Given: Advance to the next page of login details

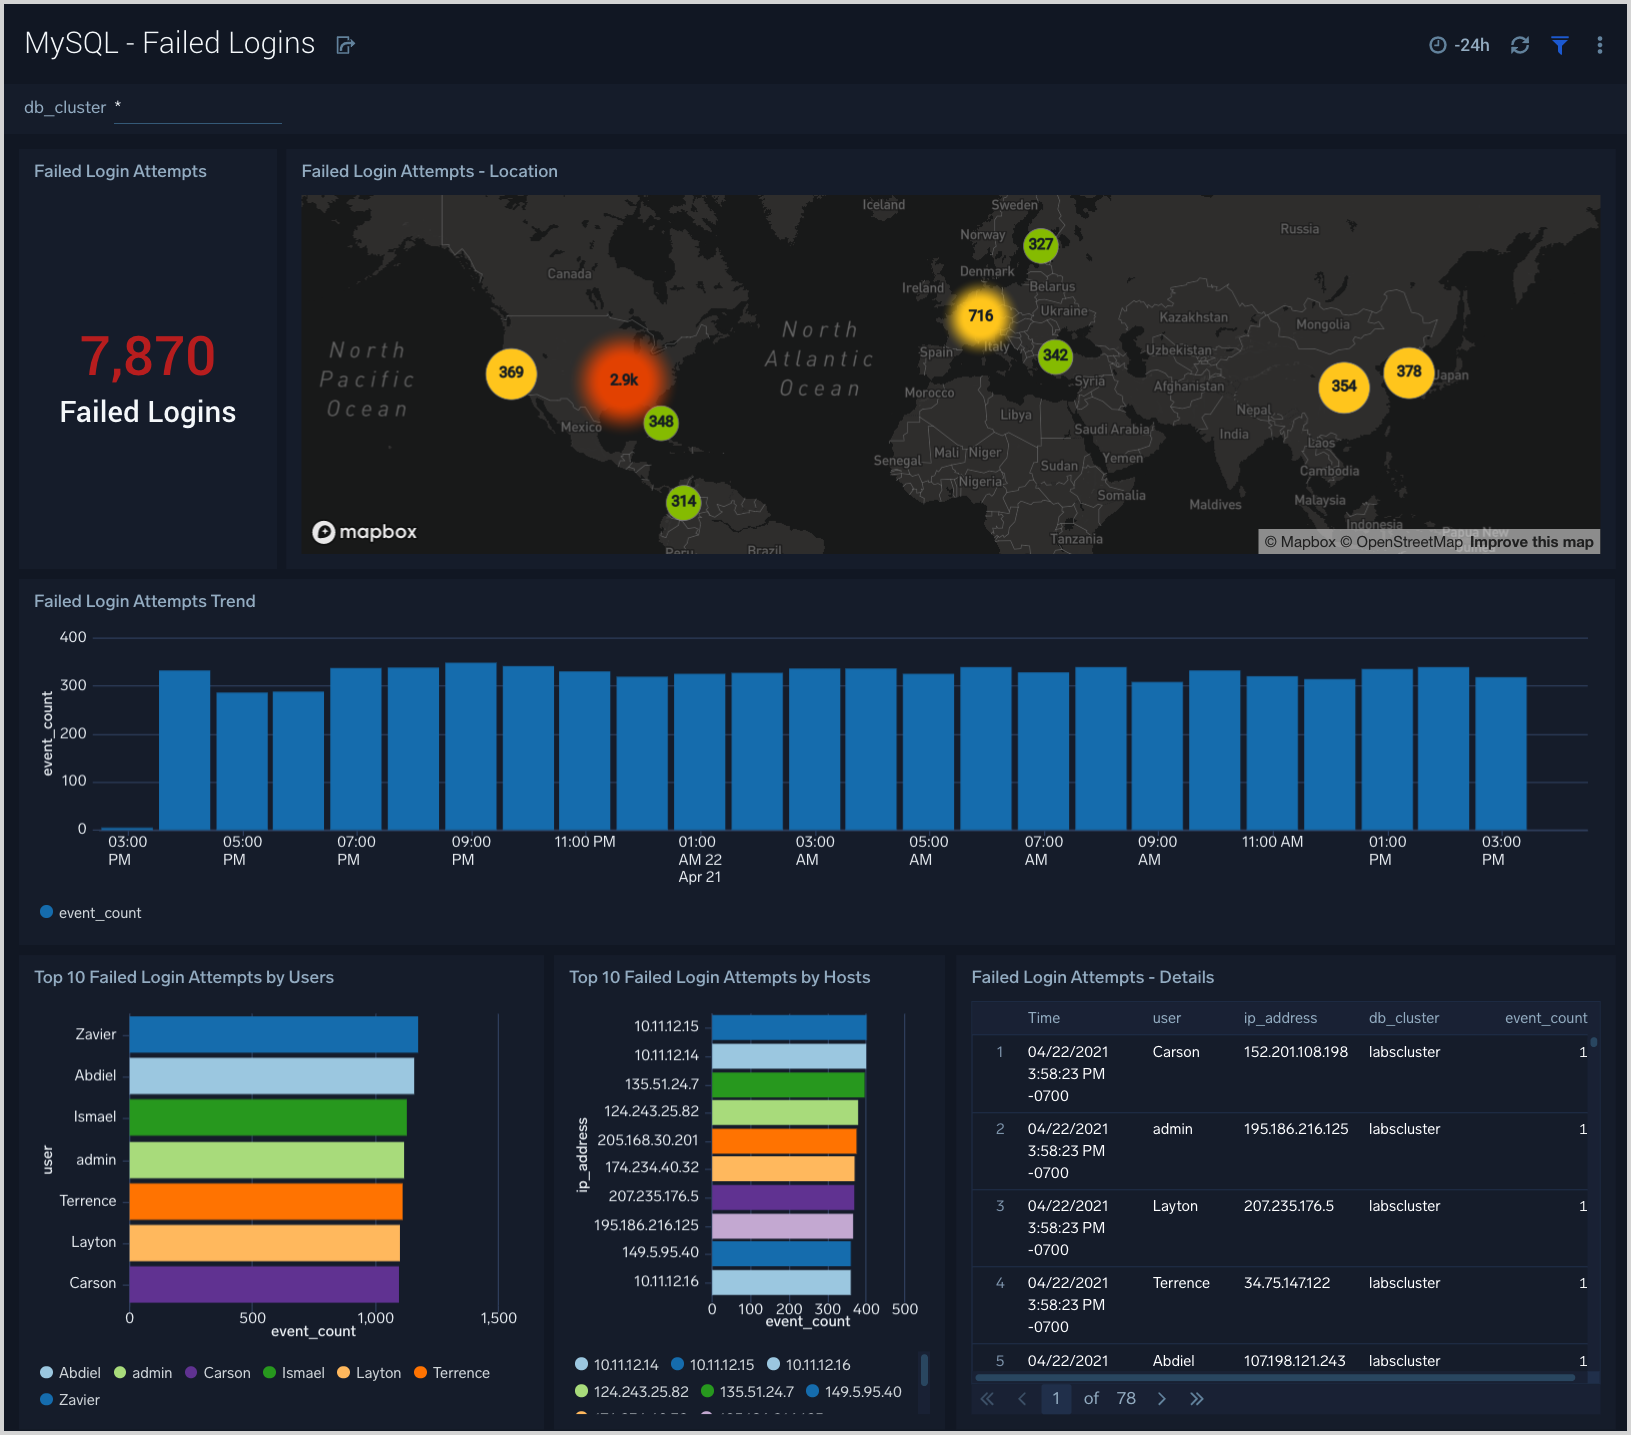Looking at the screenshot, I should [x=1162, y=1398].
